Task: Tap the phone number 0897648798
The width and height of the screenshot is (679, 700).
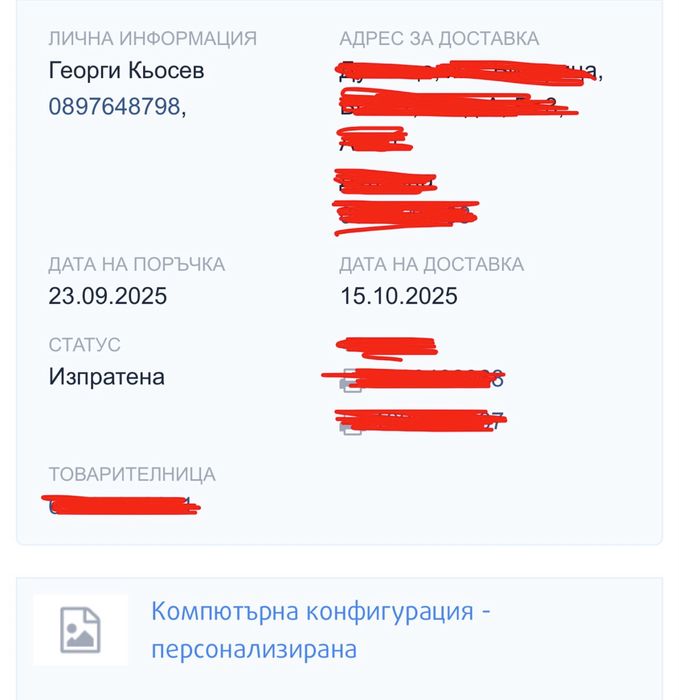Action: [x=115, y=106]
